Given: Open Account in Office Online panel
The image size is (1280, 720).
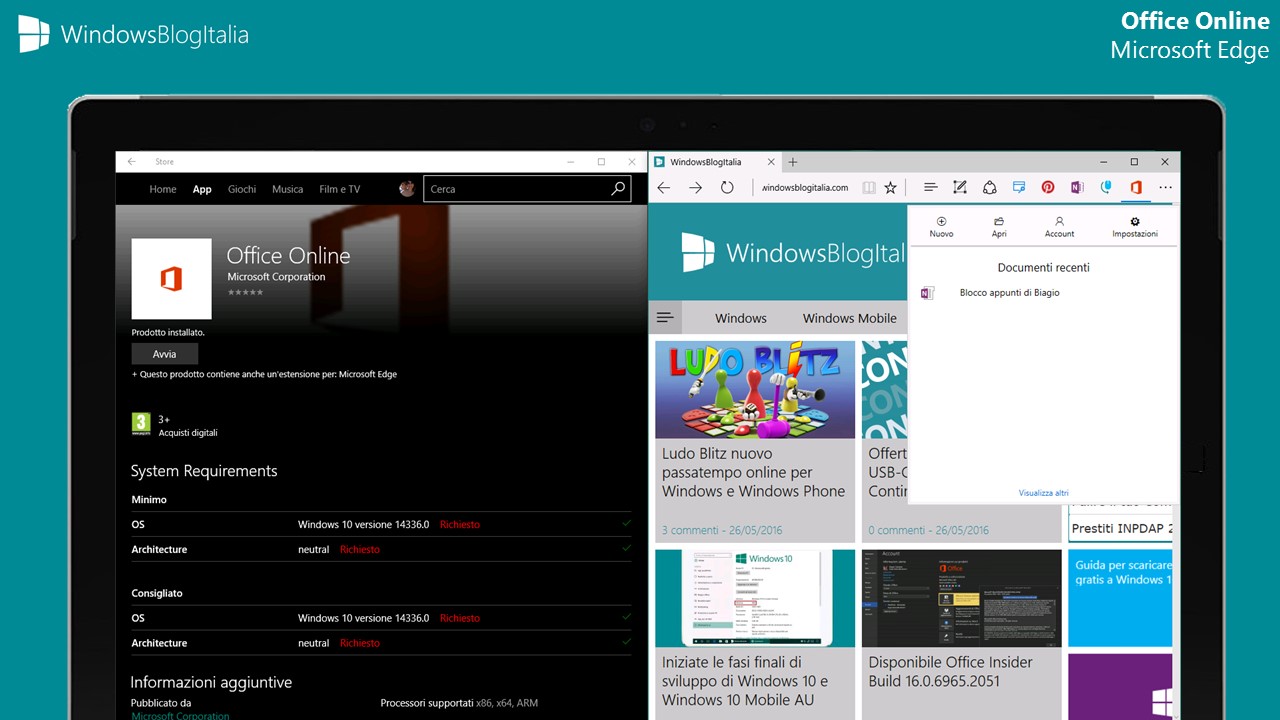Looking at the screenshot, I should click(x=1059, y=227).
